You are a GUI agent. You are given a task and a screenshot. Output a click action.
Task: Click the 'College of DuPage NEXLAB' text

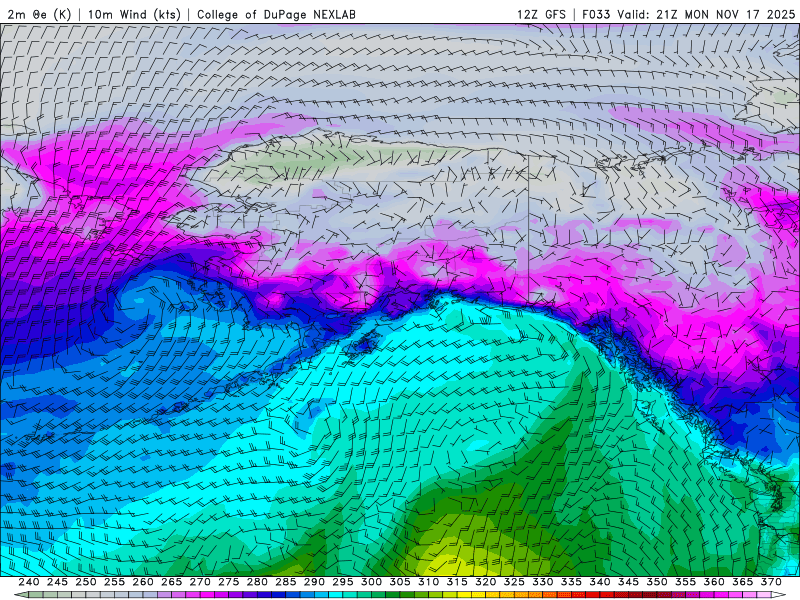[276, 14]
